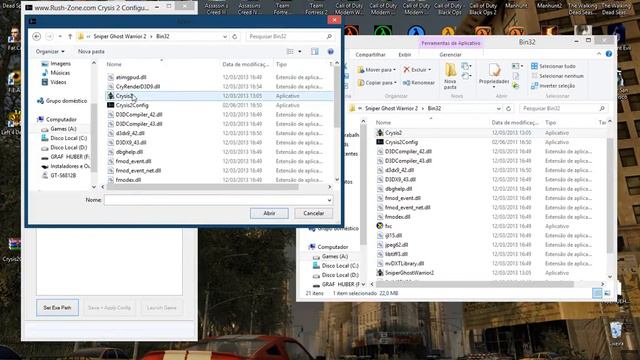The height and width of the screenshot is (360, 640).
Task: Open view options dropdown arrow in dialog
Action: (x=300, y=51)
